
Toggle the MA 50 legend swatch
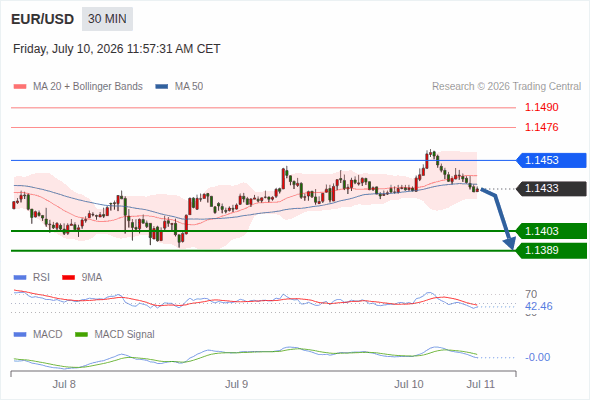[162, 87]
